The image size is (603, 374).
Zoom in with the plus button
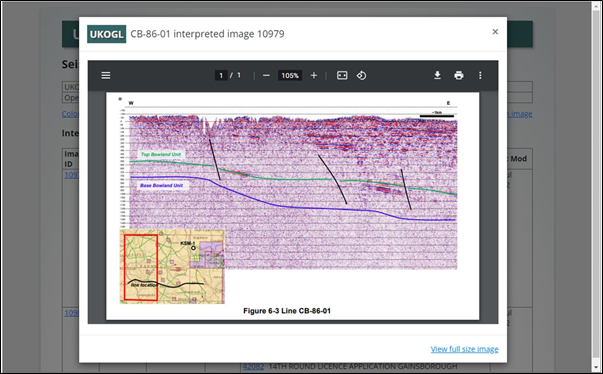[x=314, y=75]
